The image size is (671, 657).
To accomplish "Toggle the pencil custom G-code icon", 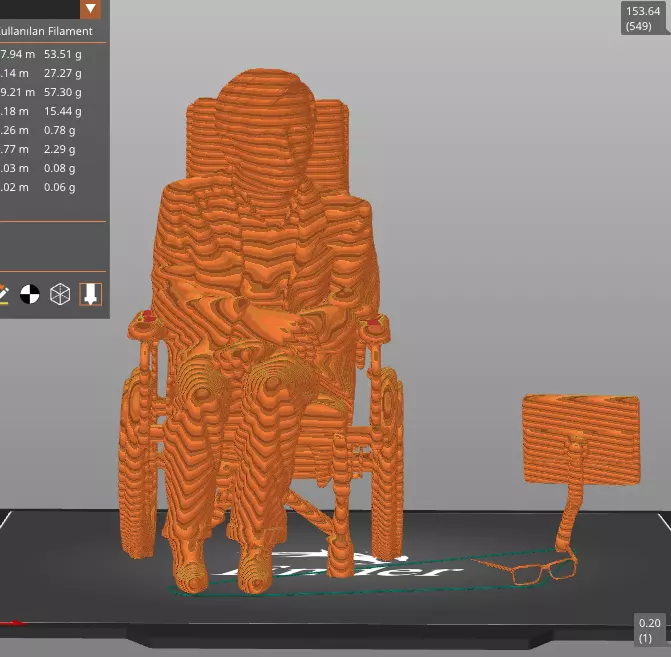I will click(3, 294).
